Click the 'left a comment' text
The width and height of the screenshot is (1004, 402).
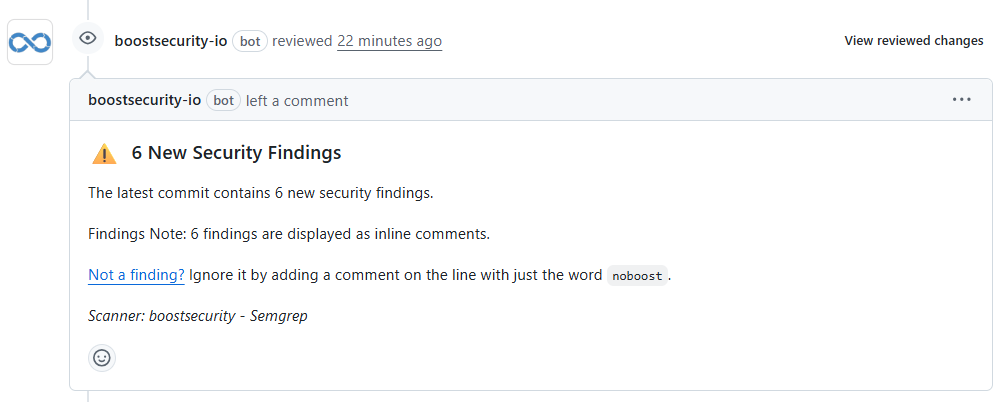coord(297,100)
